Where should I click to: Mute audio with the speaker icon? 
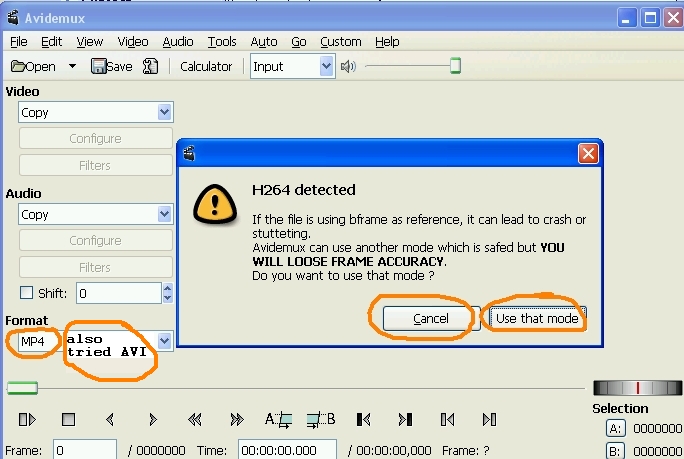[348, 66]
